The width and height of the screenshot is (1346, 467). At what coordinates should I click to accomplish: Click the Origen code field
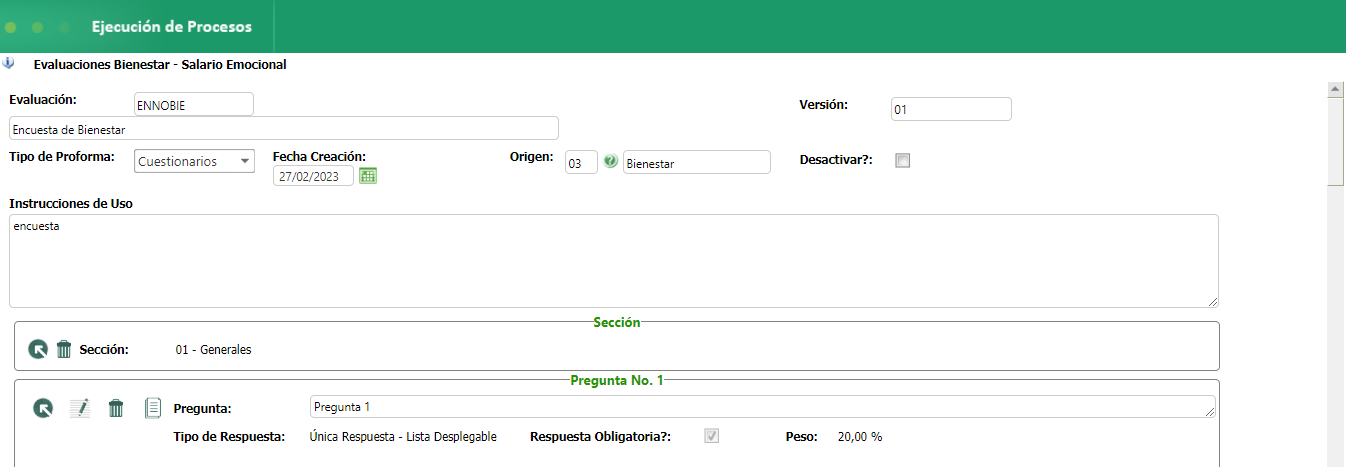click(581, 162)
